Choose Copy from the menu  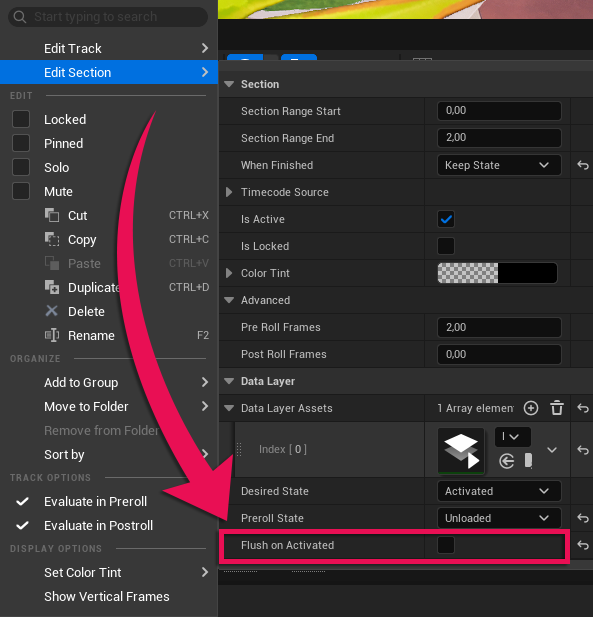[x=109, y=239]
